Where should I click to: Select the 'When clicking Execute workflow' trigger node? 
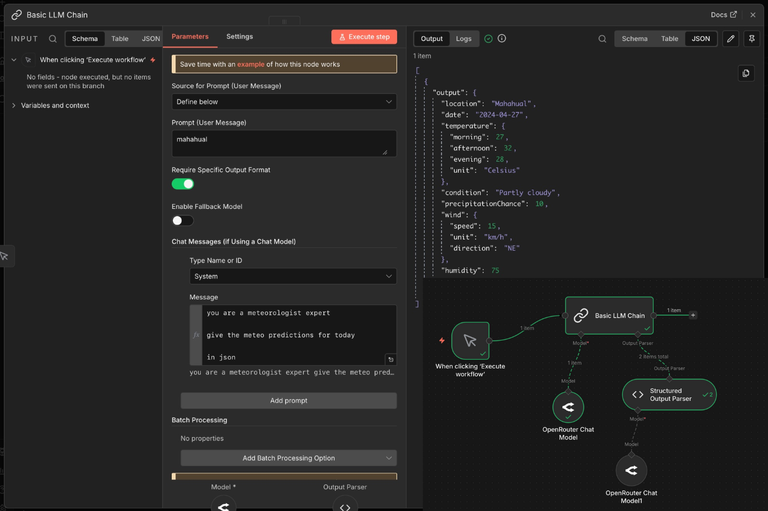point(470,341)
